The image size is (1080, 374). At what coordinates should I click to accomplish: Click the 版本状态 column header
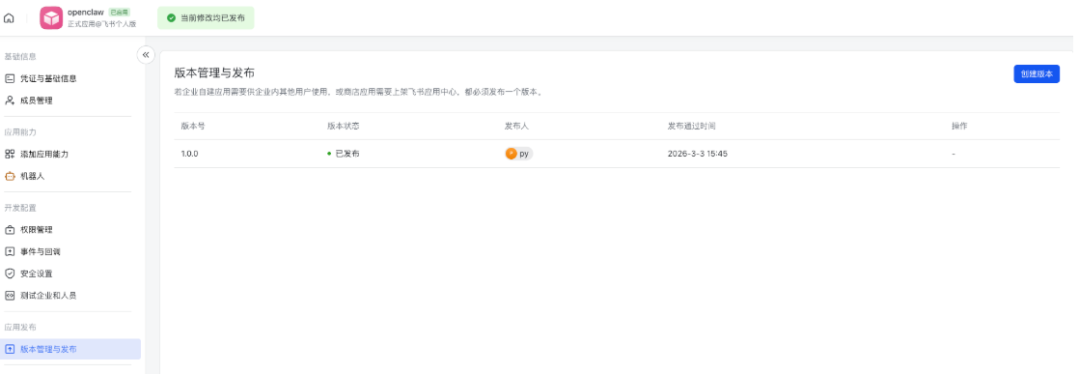point(343,127)
